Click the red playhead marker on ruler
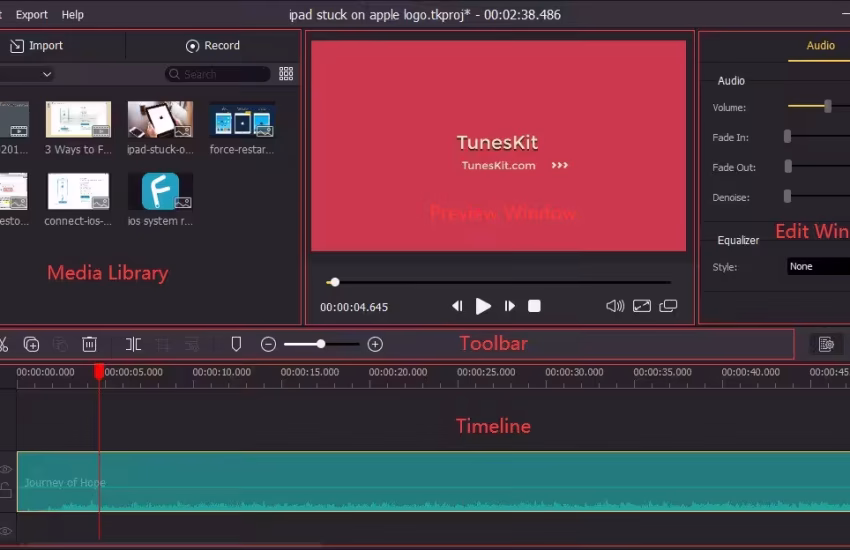This screenshot has width=850, height=550. 99,372
